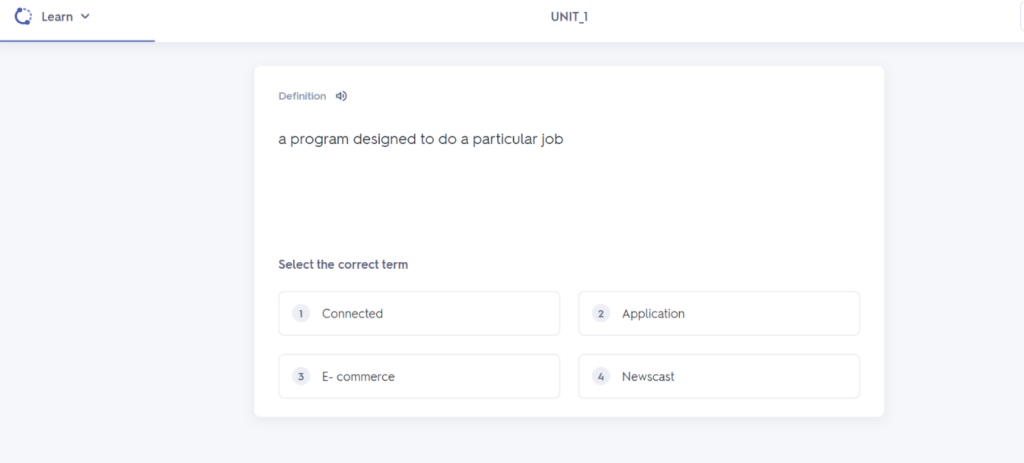
Task: Click the 'Select the correct term' prompt
Action: (x=343, y=265)
